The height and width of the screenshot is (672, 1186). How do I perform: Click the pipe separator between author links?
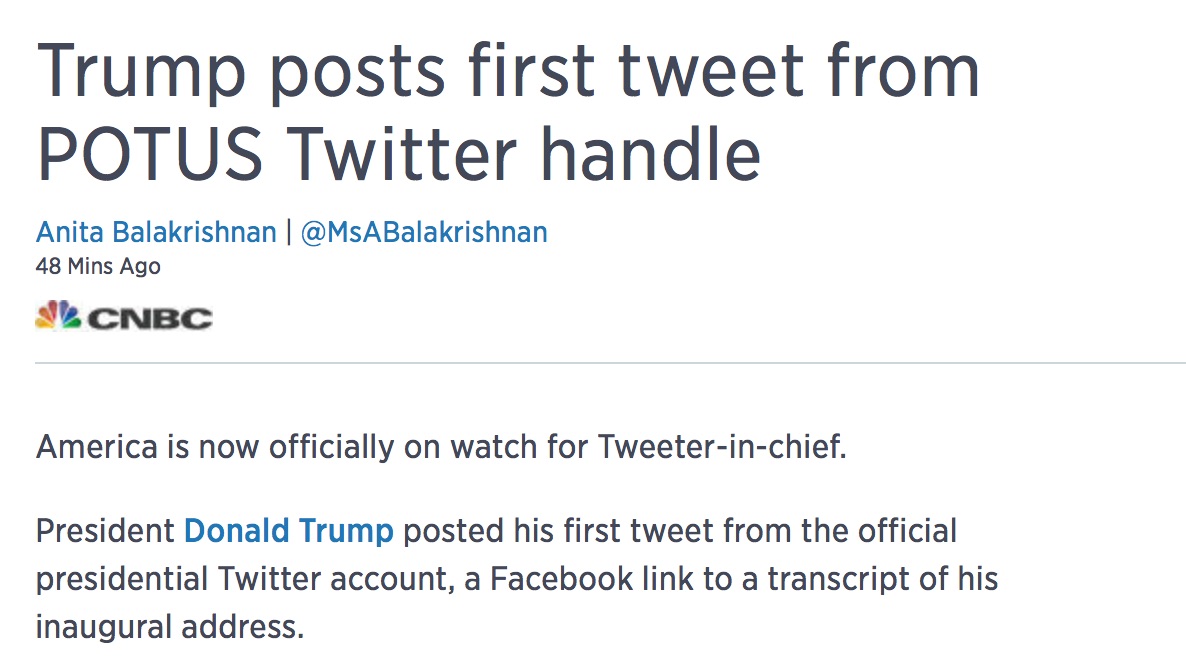[288, 232]
